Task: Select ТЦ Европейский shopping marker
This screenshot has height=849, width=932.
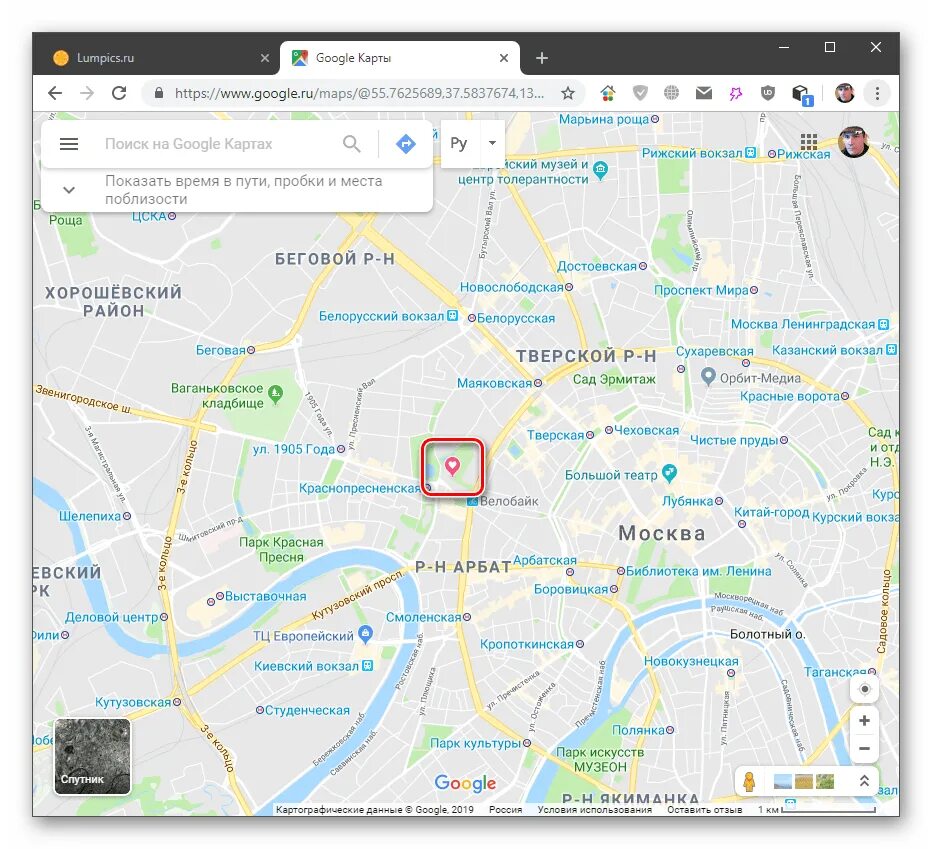Action: tap(366, 634)
